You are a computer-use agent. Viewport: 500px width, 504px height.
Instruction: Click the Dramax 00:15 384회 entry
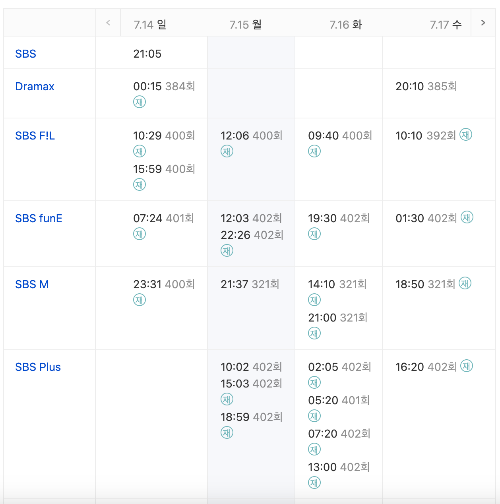(164, 86)
